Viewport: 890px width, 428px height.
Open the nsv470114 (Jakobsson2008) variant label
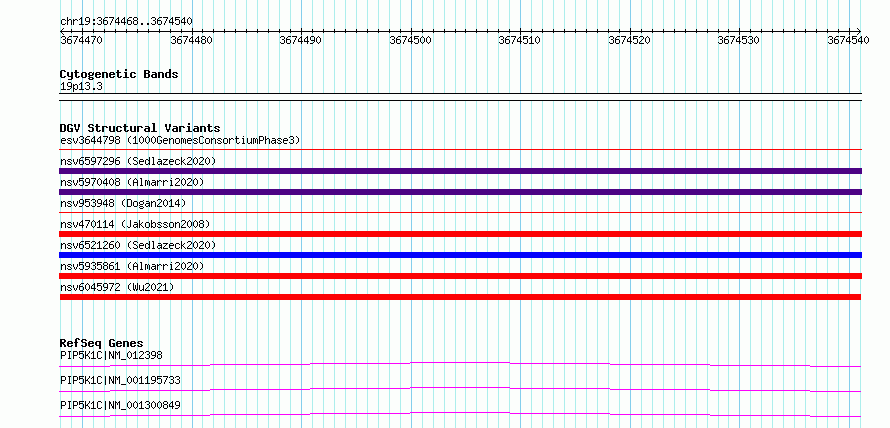tap(135, 224)
